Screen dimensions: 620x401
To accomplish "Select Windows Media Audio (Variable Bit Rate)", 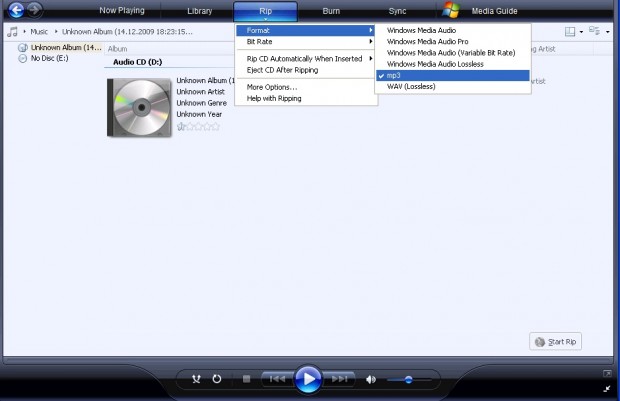I will [453, 53].
